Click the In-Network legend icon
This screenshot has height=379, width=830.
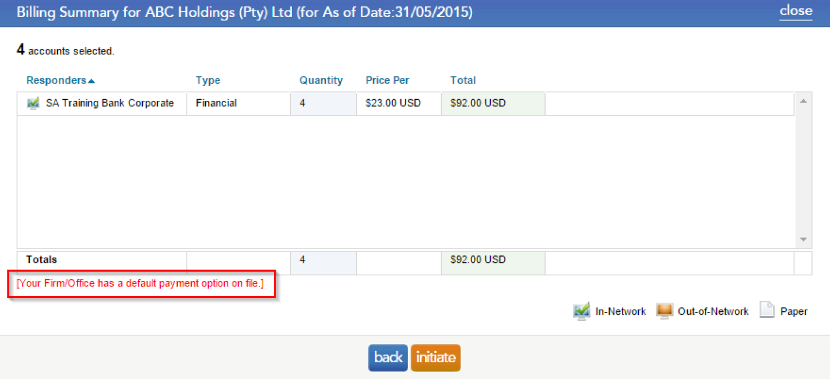click(x=582, y=311)
